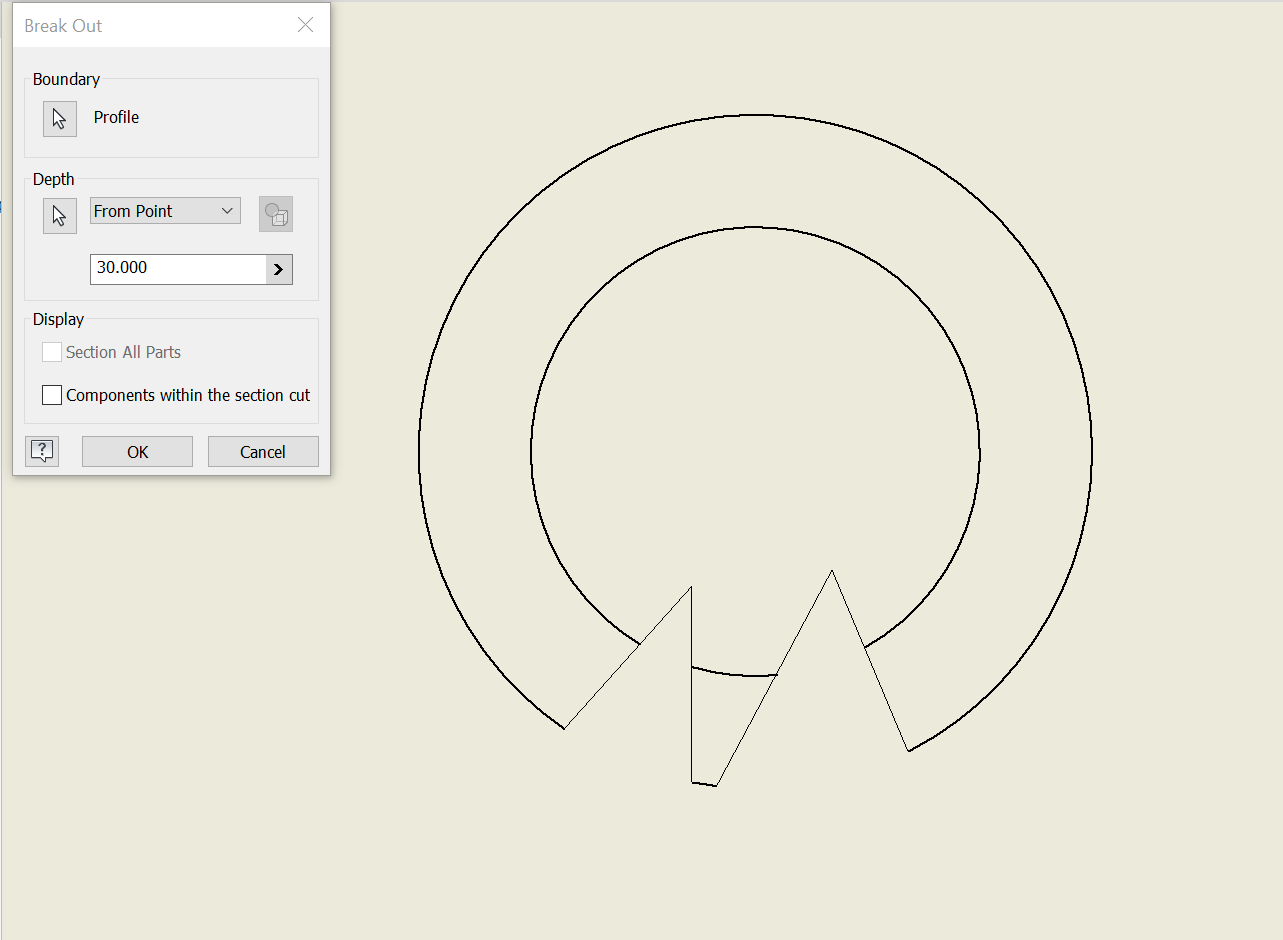Enable Components within the section cut
The image size is (1283, 940).
pos(52,395)
